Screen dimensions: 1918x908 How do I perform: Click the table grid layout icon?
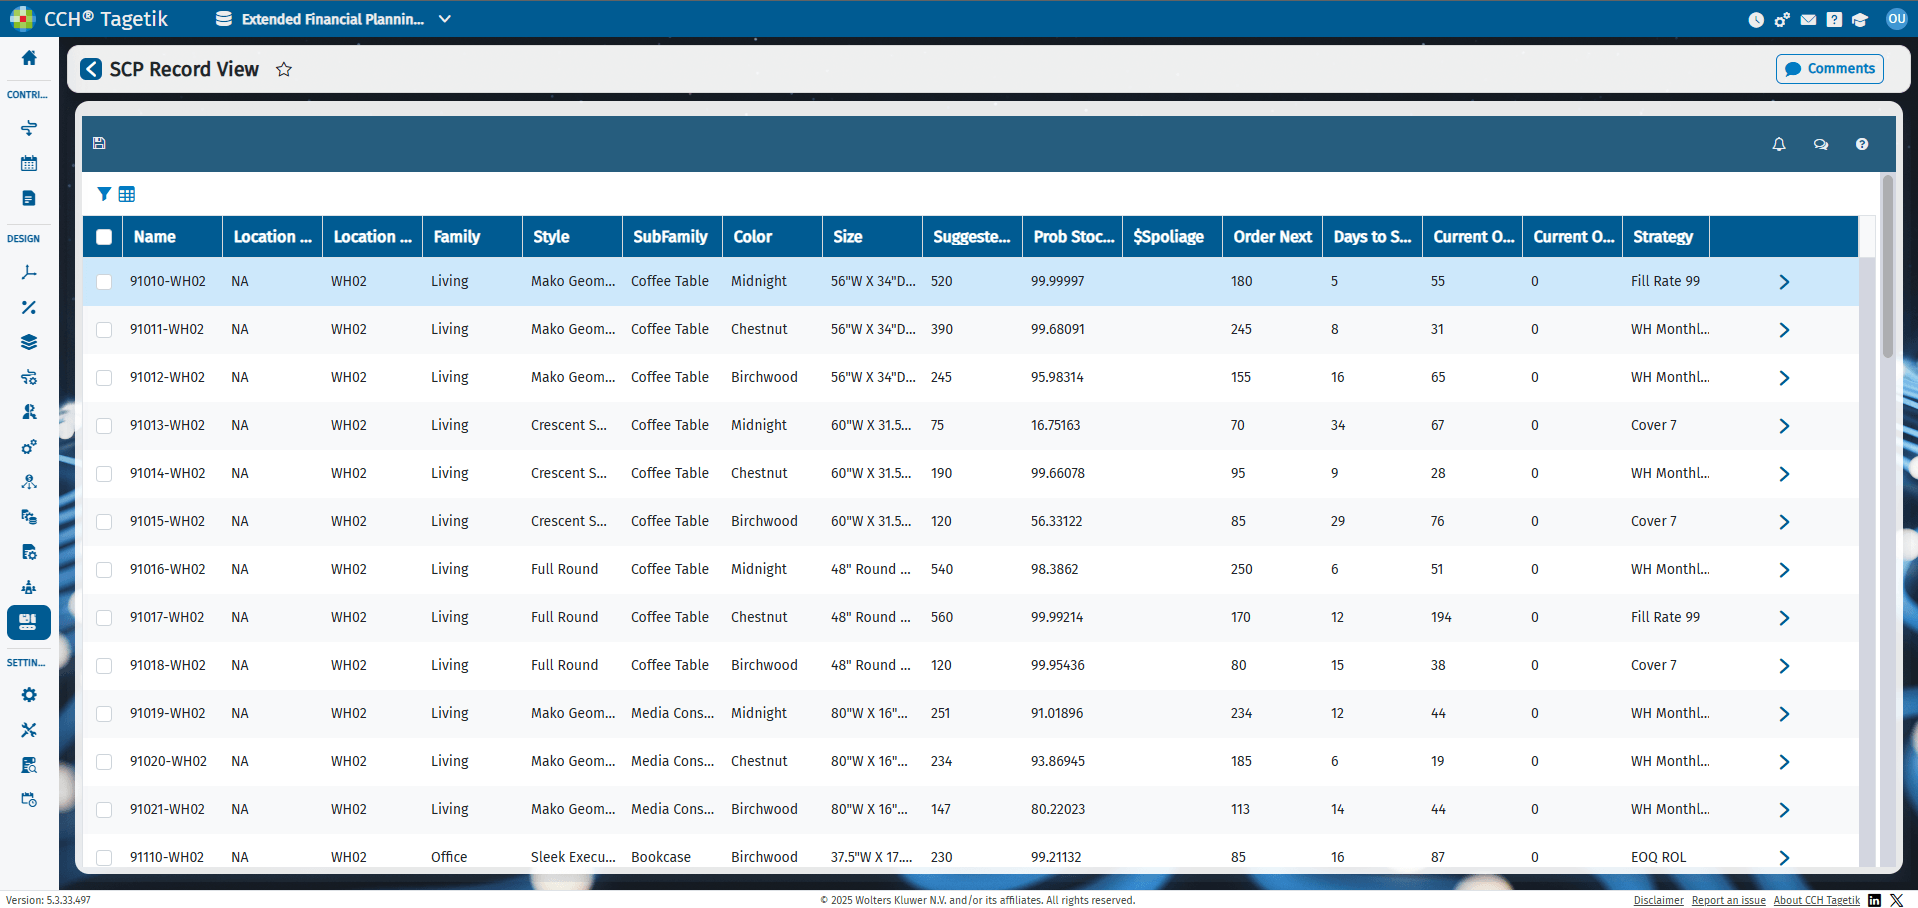click(x=127, y=194)
